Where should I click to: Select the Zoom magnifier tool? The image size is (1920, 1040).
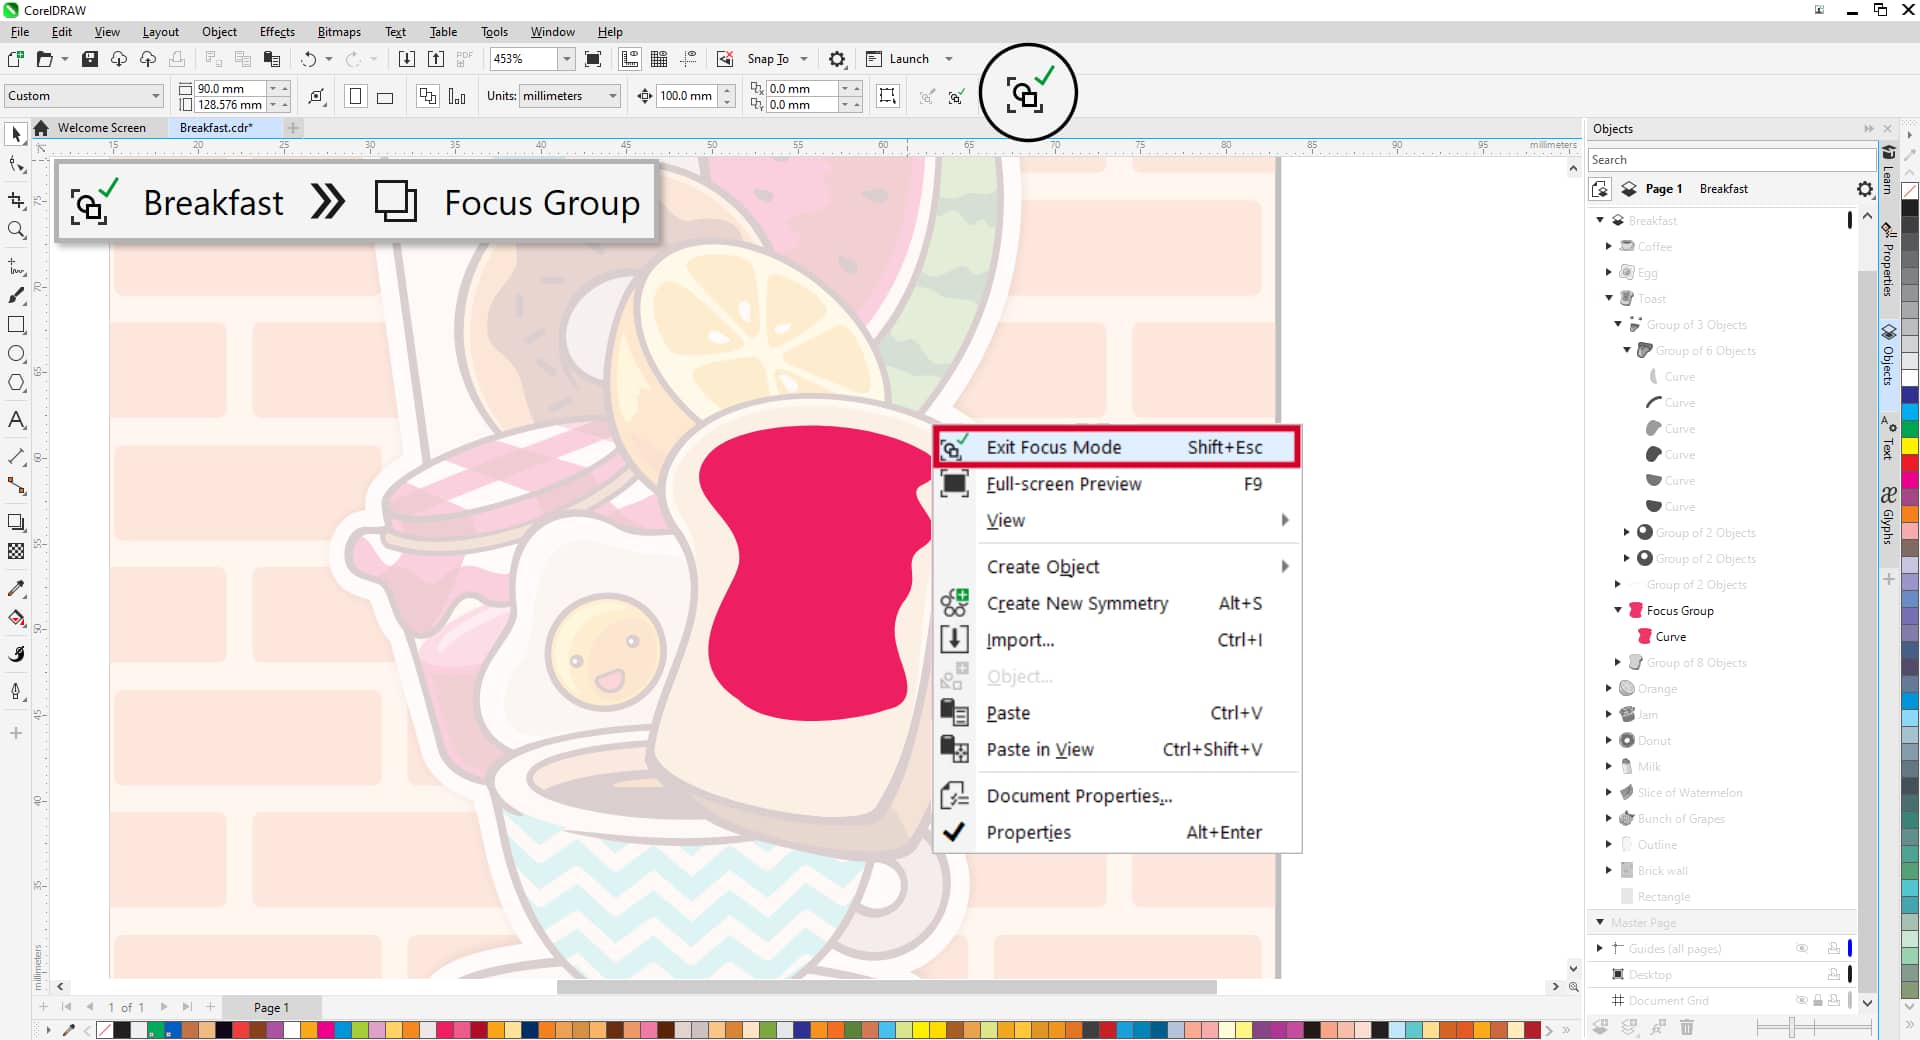tap(16, 230)
